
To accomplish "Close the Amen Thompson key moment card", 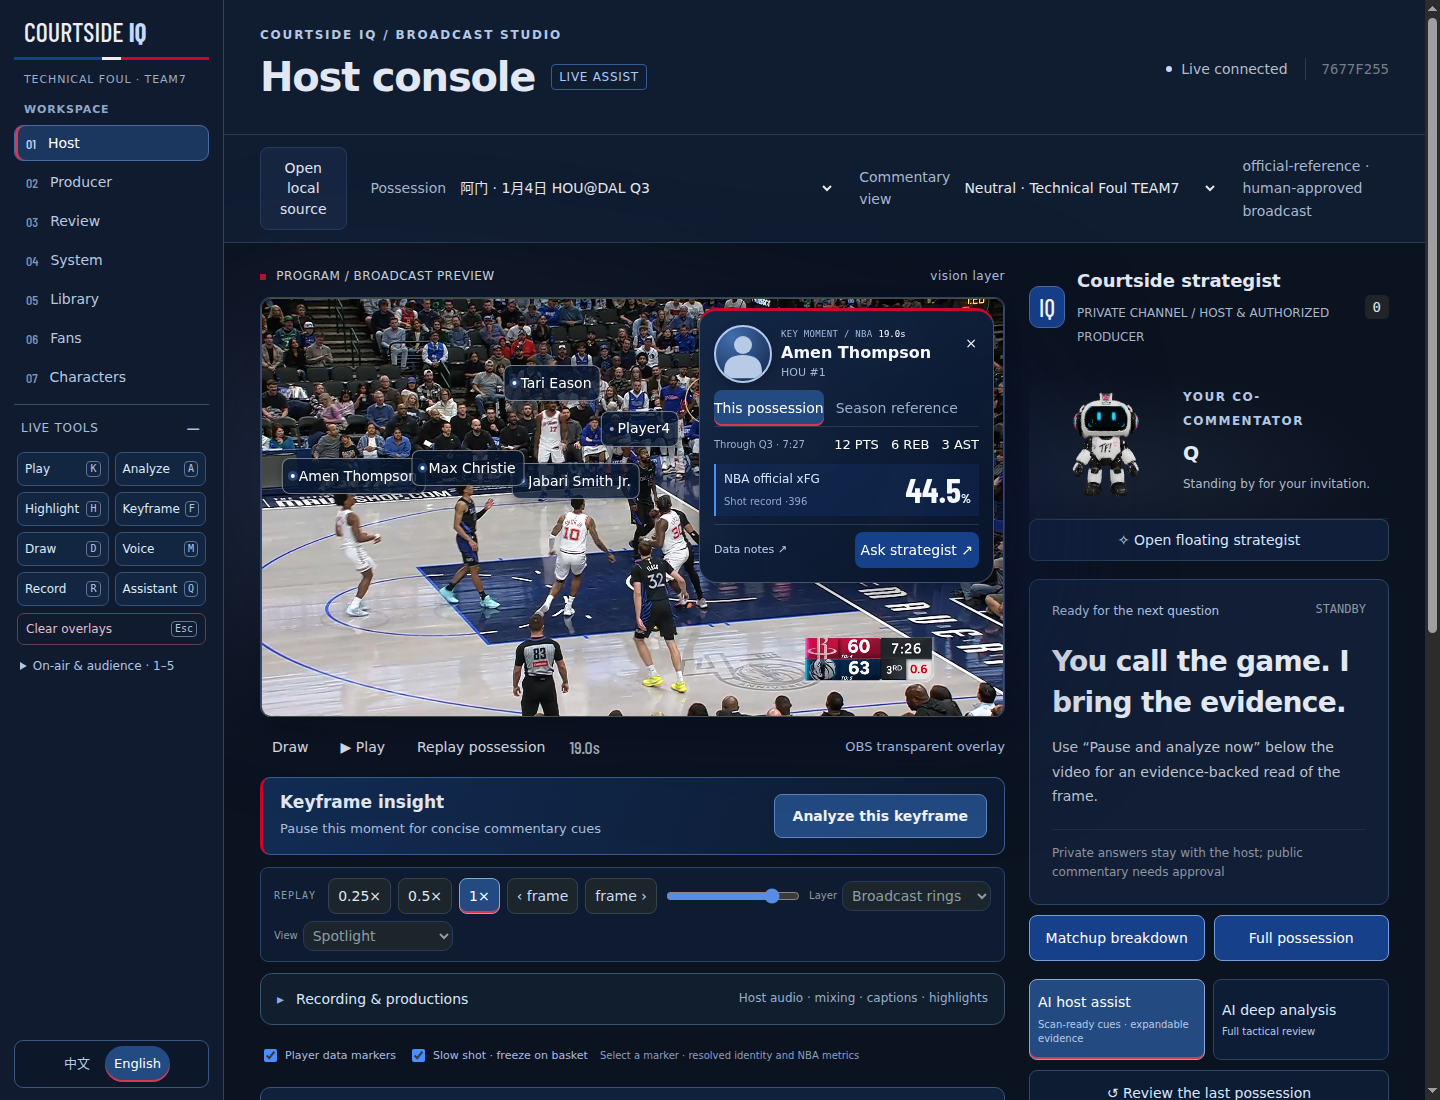I will (x=970, y=344).
